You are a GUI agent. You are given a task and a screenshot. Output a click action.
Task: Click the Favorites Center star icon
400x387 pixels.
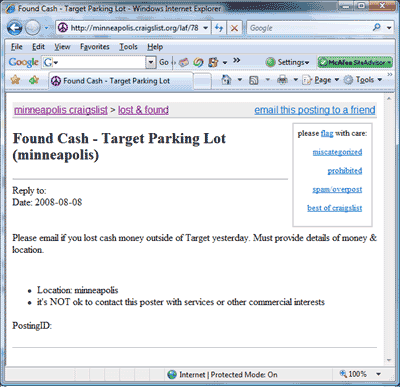(15, 80)
